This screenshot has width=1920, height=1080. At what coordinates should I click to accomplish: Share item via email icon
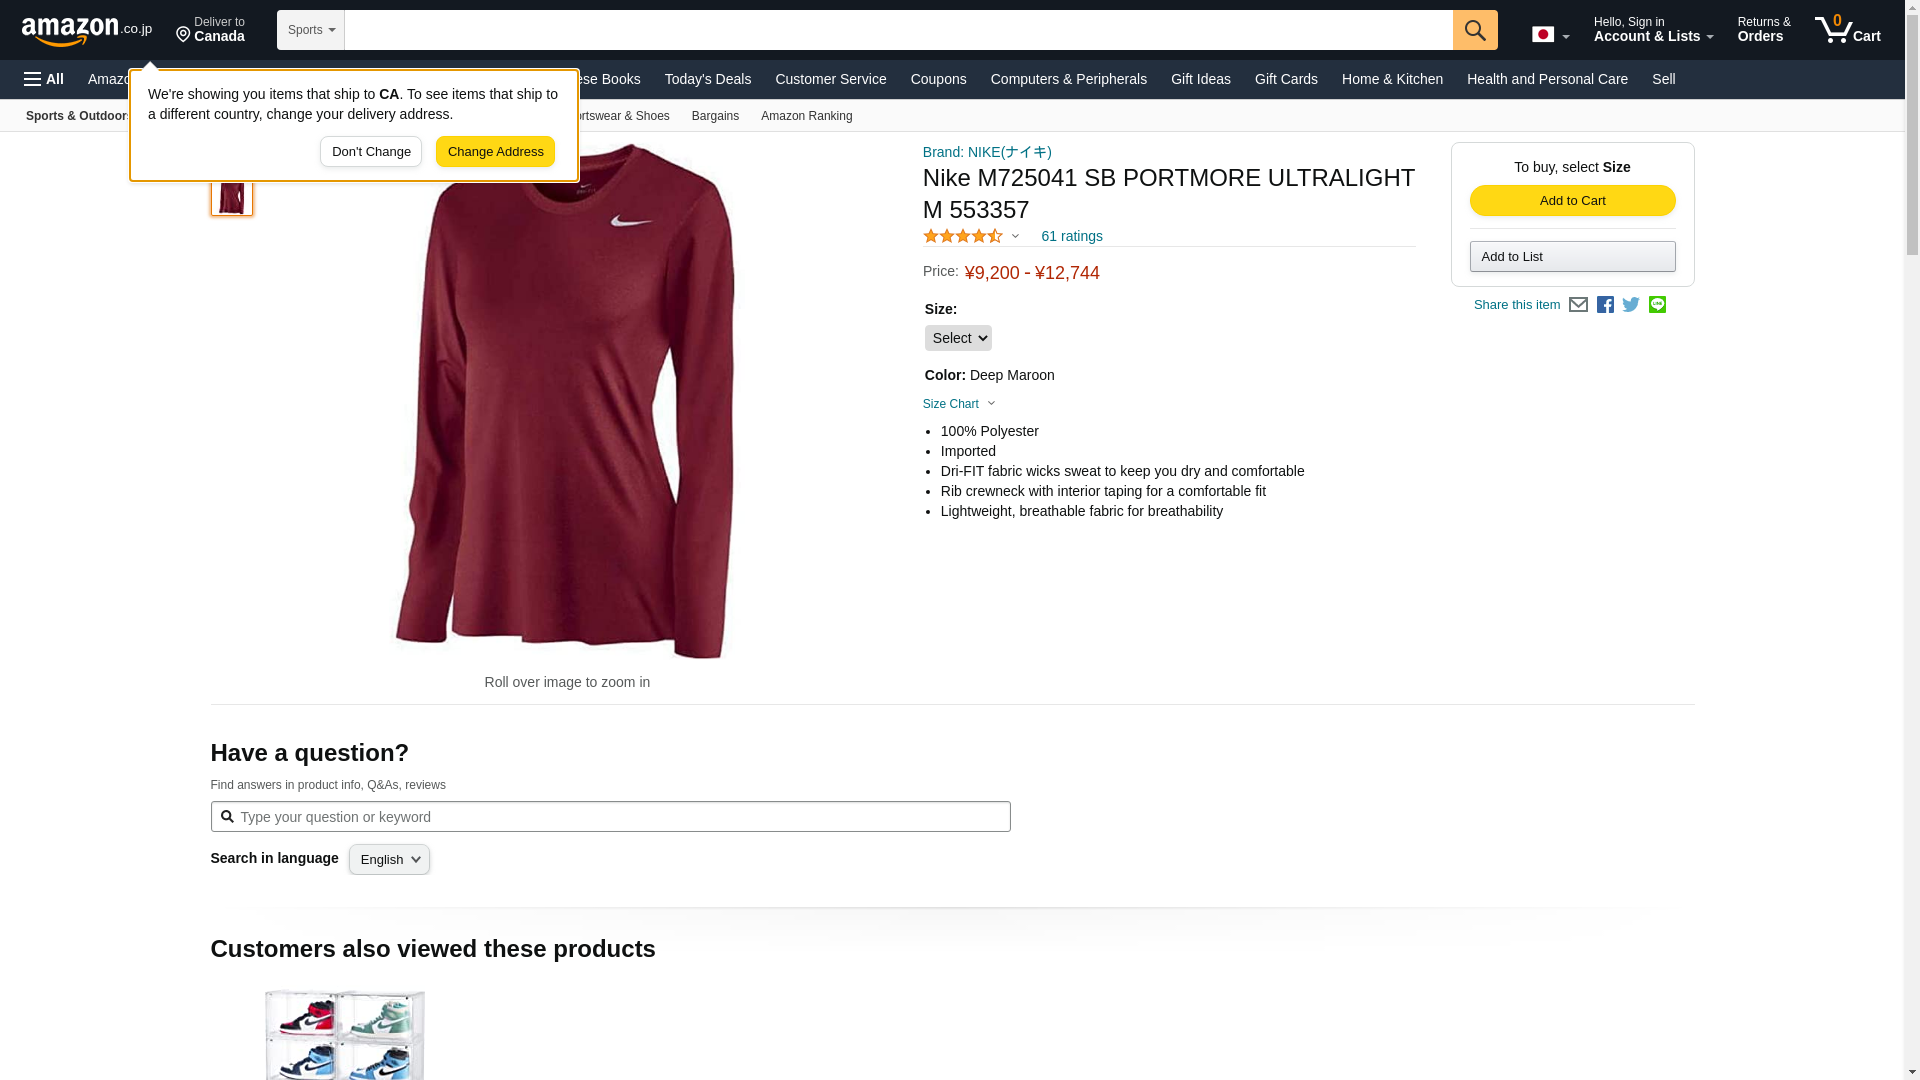[x=1578, y=305]
